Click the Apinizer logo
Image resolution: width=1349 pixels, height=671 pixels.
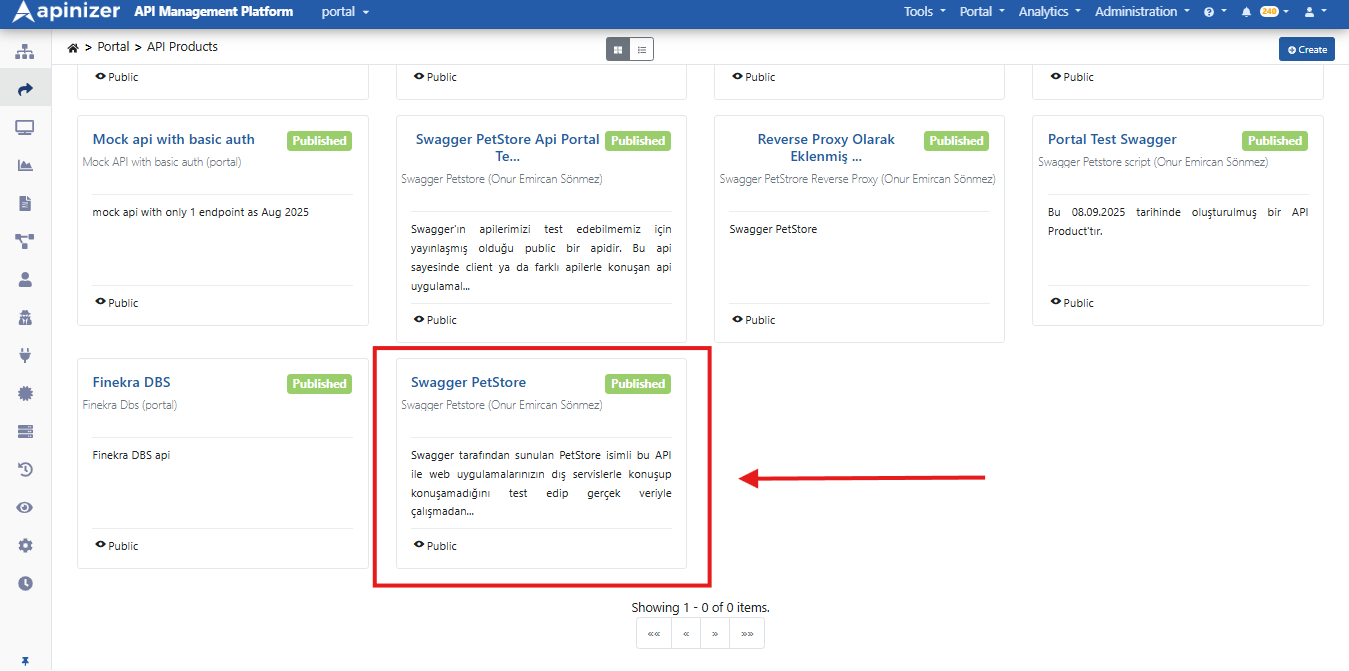(x=67, y=12)
